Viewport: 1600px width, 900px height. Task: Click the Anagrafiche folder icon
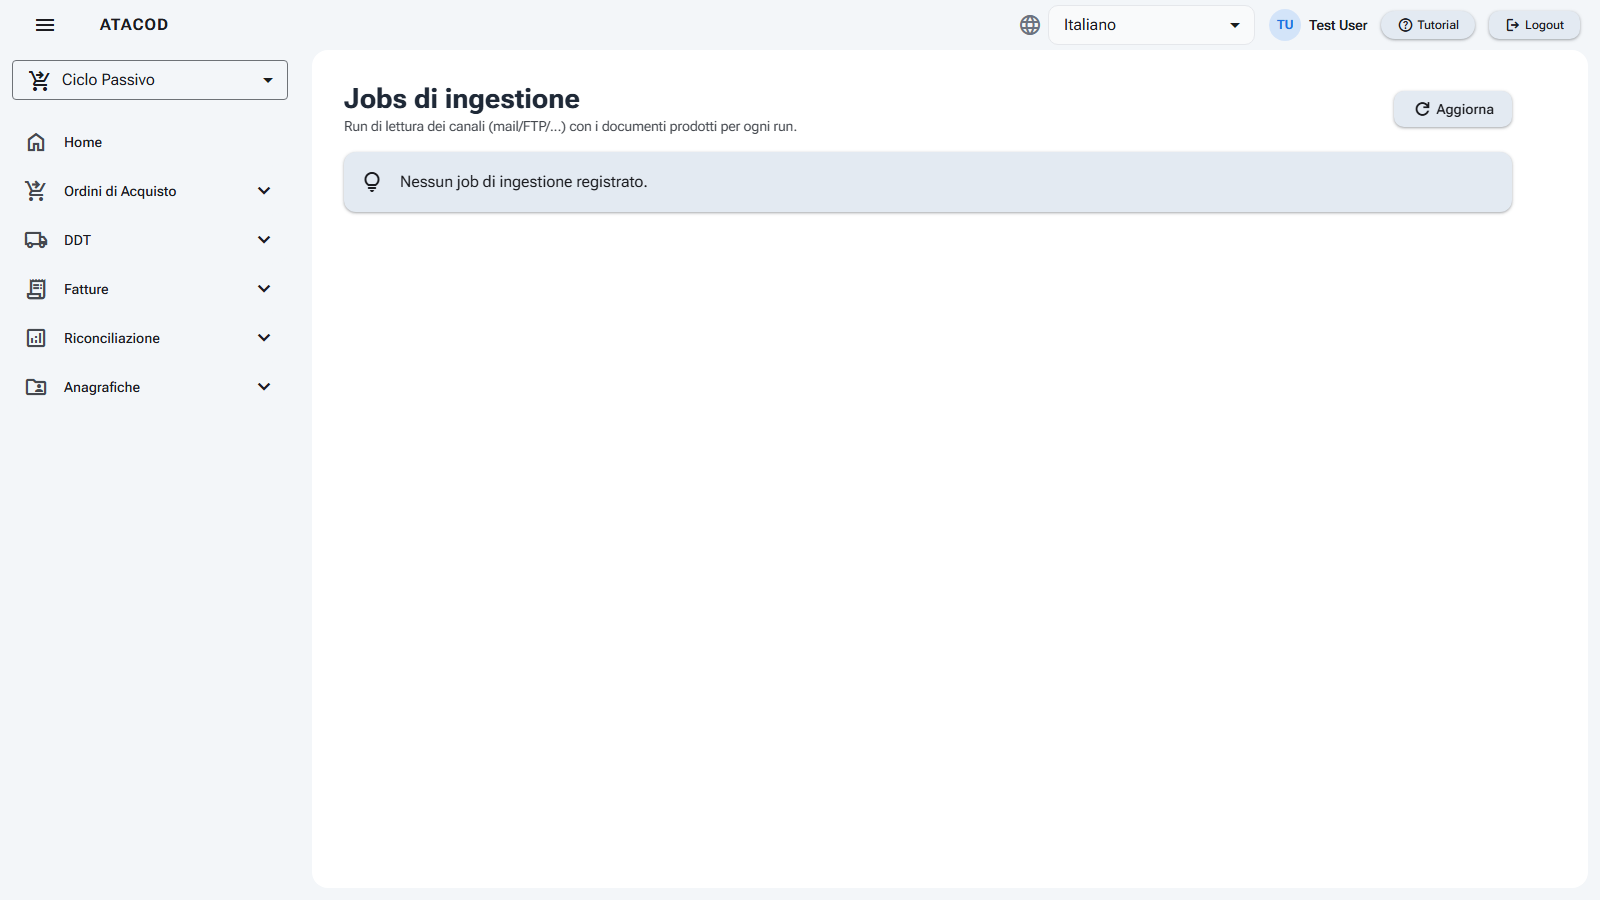click(x=36, y=387)
